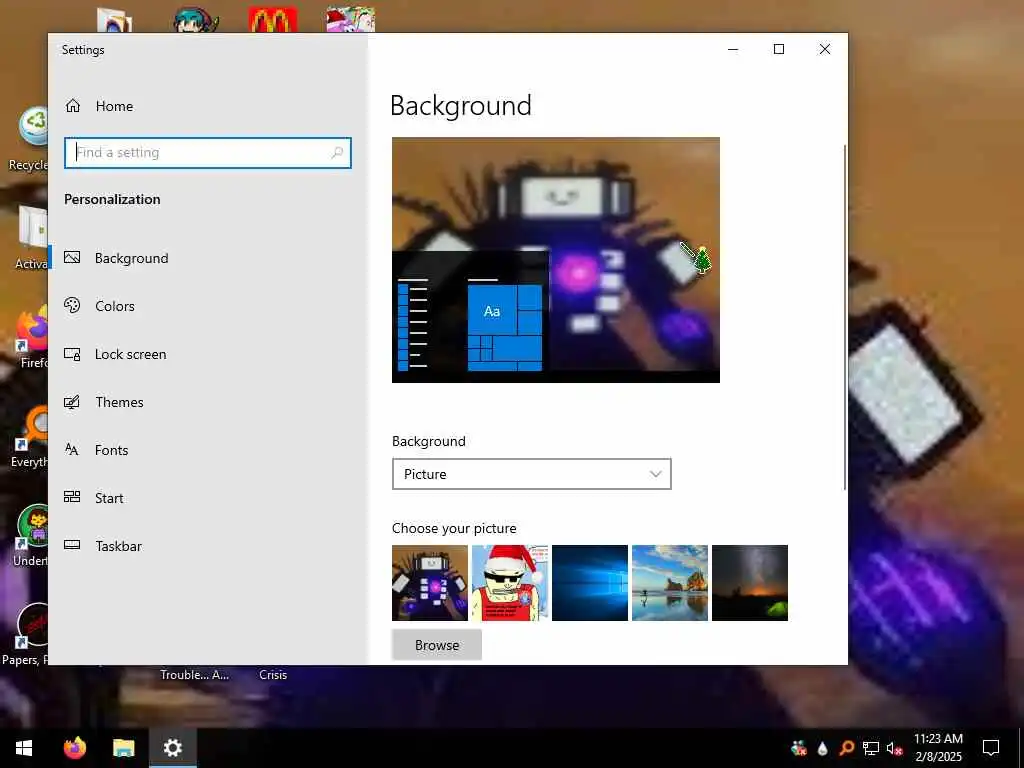Click the orange Everything search tray icon
This screenshot has width=1024, height=768.
pyautogui.click(x=846, y=748)
